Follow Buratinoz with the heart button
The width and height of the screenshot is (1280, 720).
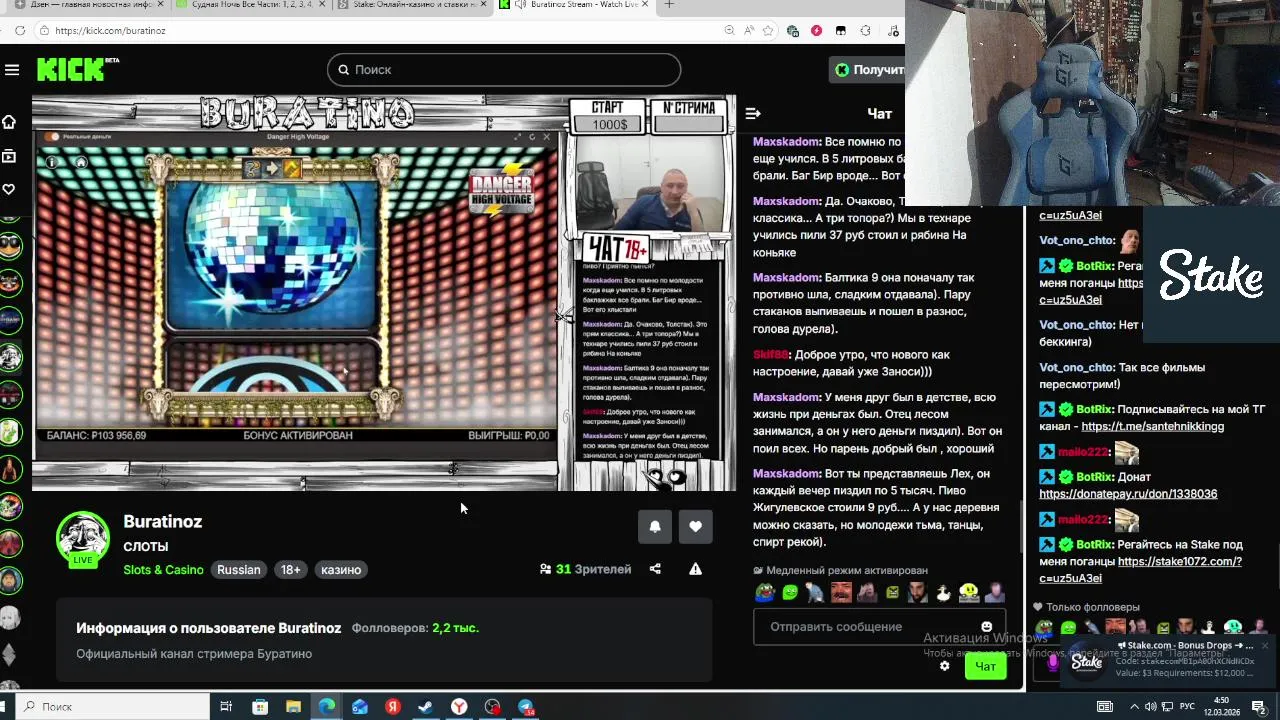point(696,527)
